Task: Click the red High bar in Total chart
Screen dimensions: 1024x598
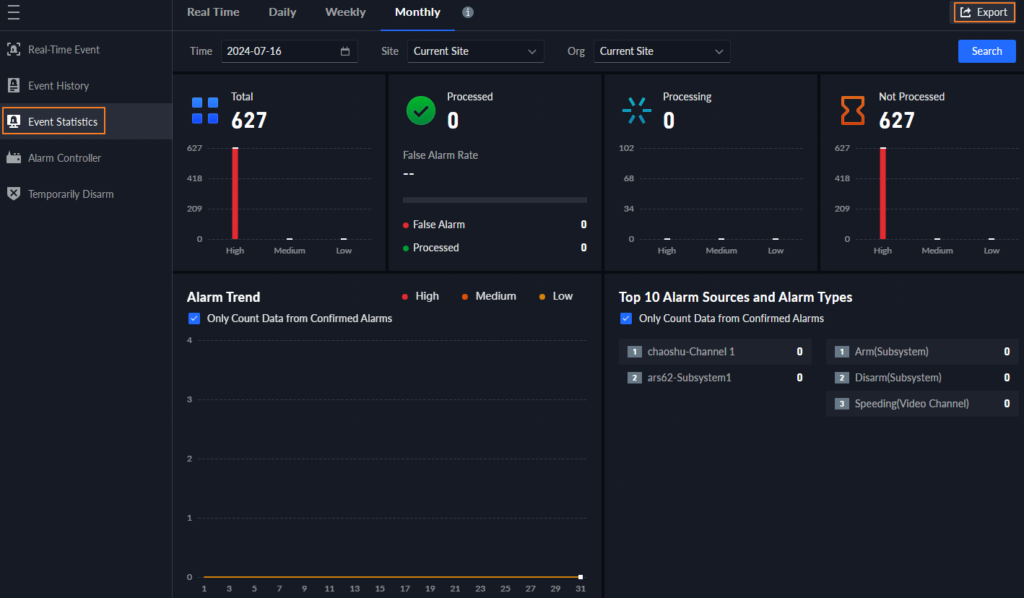Action: click(x=235, y=193)
